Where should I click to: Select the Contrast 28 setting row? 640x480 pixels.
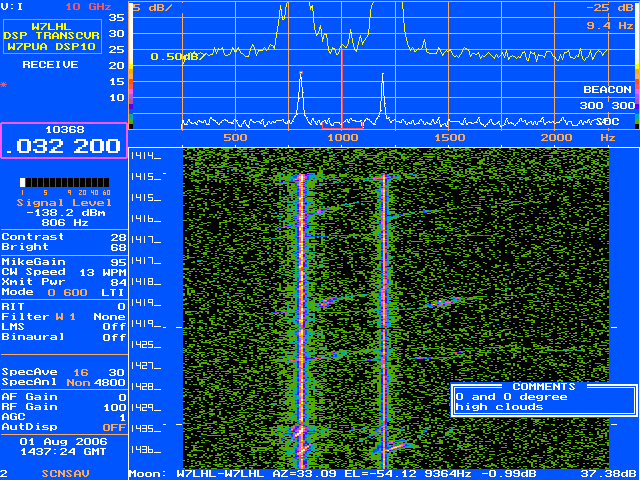click(x=64, y=237)
